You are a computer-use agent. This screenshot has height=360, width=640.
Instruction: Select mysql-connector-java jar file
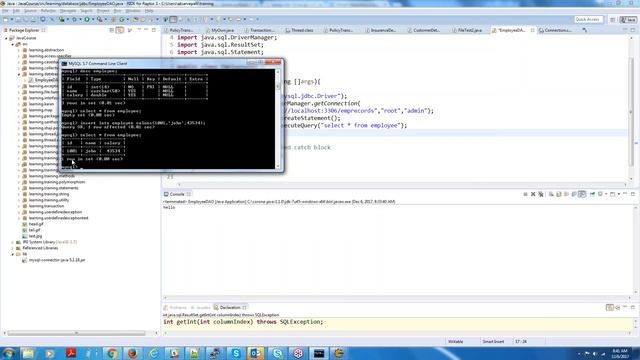(57, 260)
